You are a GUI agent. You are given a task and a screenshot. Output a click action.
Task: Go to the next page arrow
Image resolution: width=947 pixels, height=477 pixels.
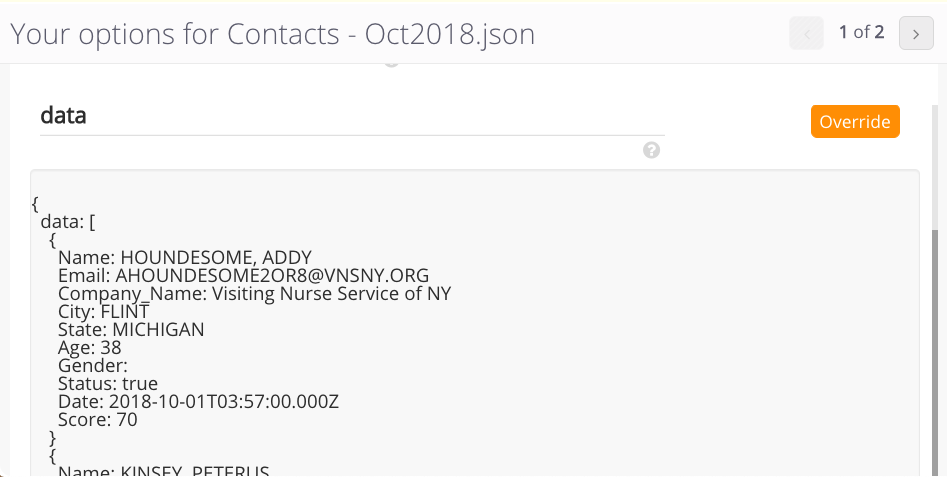(916, 33)
